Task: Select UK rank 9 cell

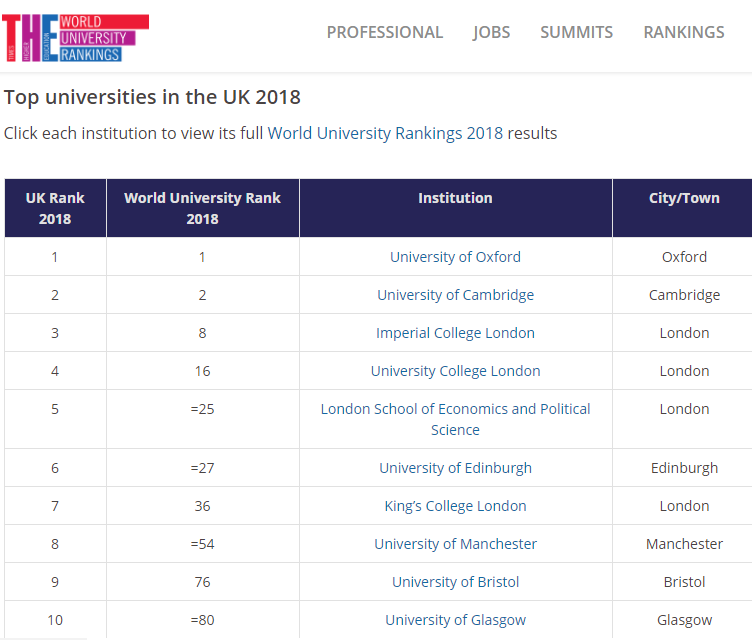Action: pyautogui.click(x=56, y=581)
